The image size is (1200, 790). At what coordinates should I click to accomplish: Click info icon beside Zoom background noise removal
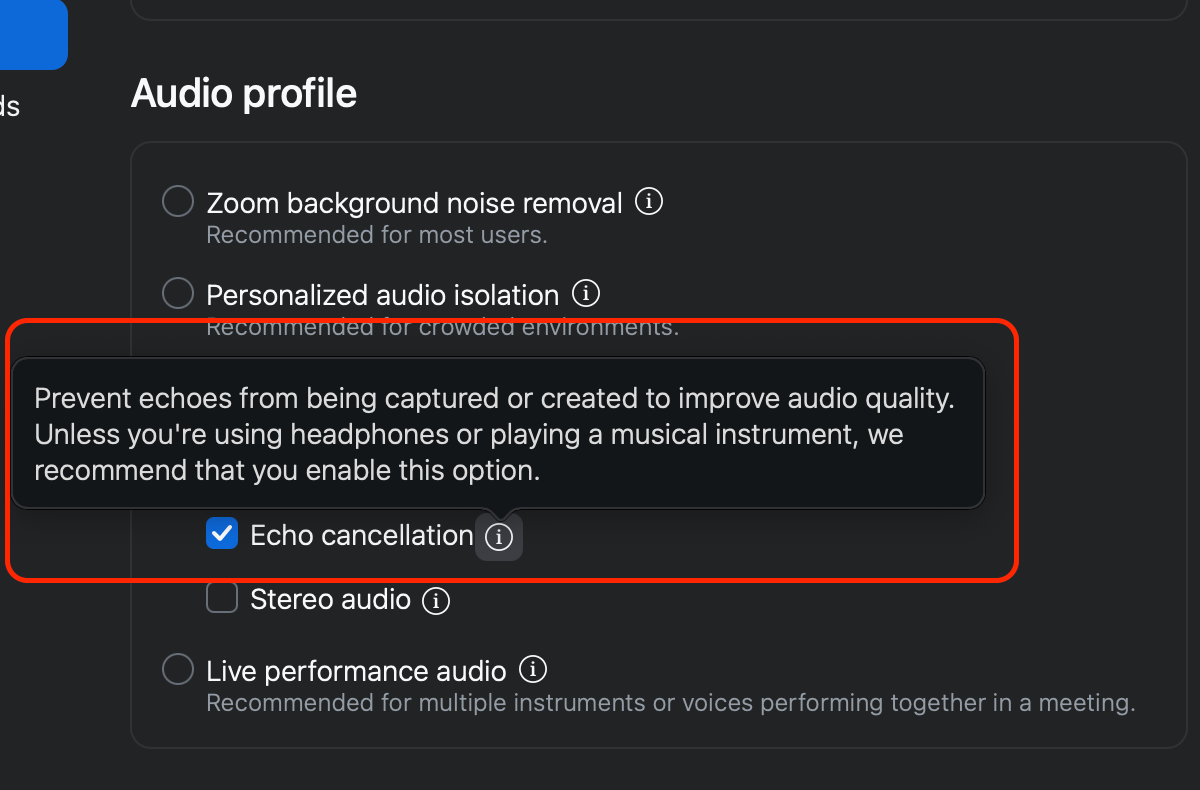(x=649, y=202)
